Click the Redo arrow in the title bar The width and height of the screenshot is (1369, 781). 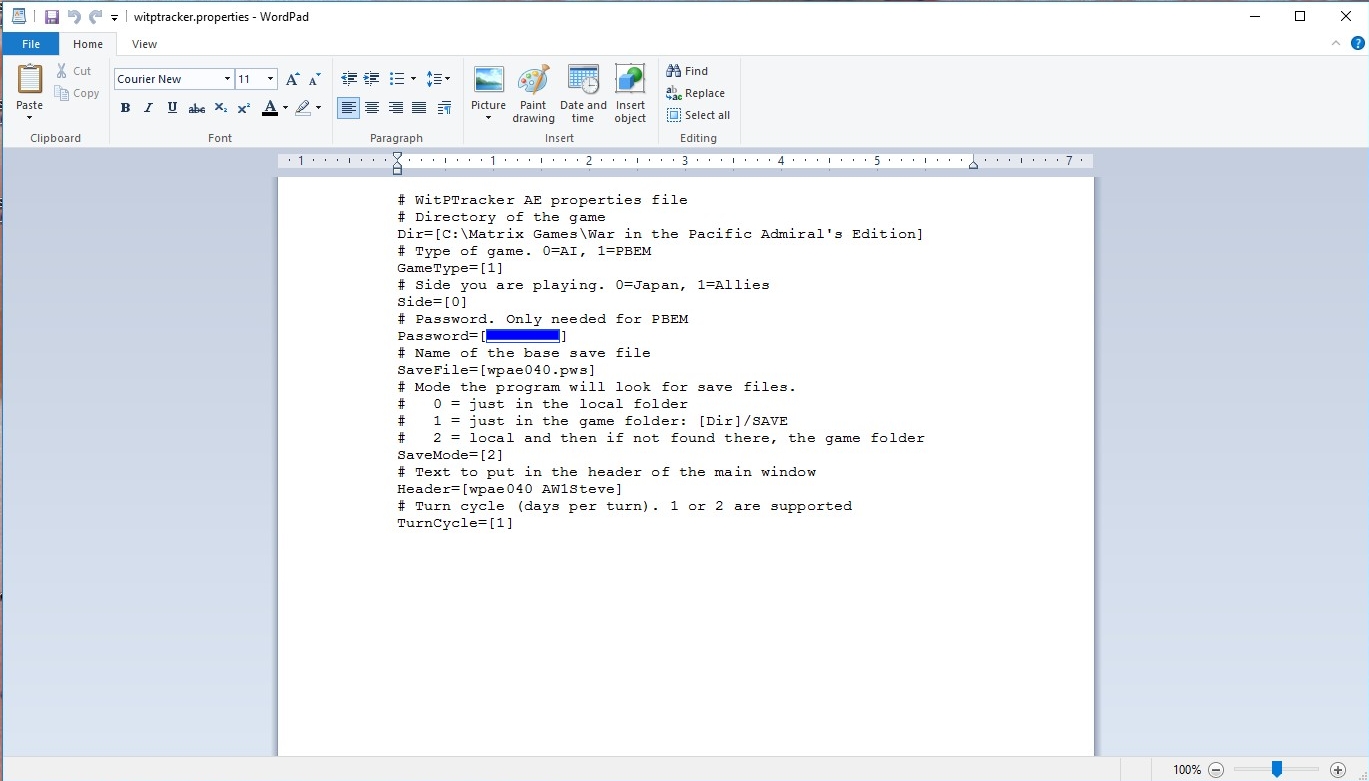click(95, 17)
